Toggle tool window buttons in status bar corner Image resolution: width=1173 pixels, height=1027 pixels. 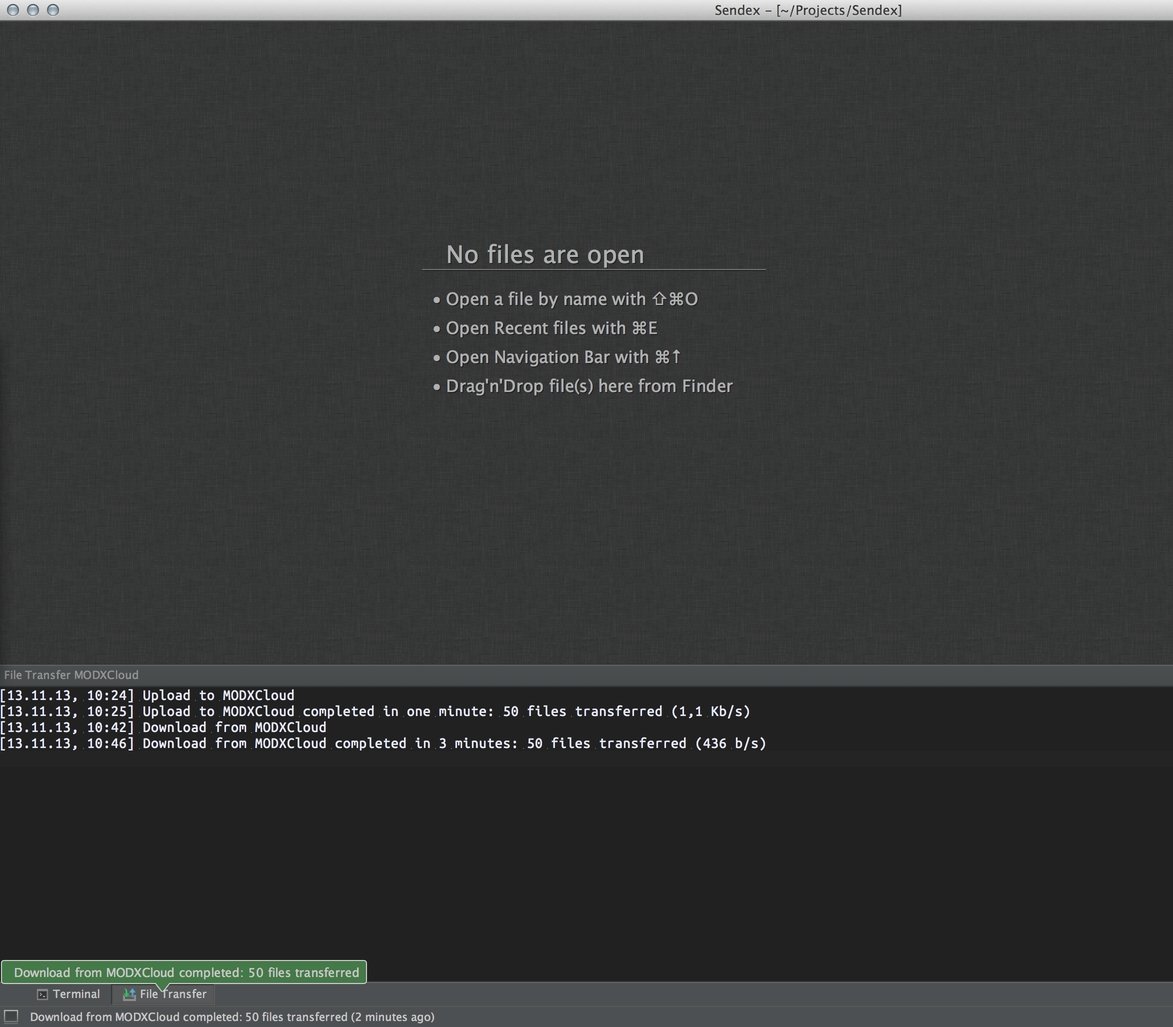11,1017
